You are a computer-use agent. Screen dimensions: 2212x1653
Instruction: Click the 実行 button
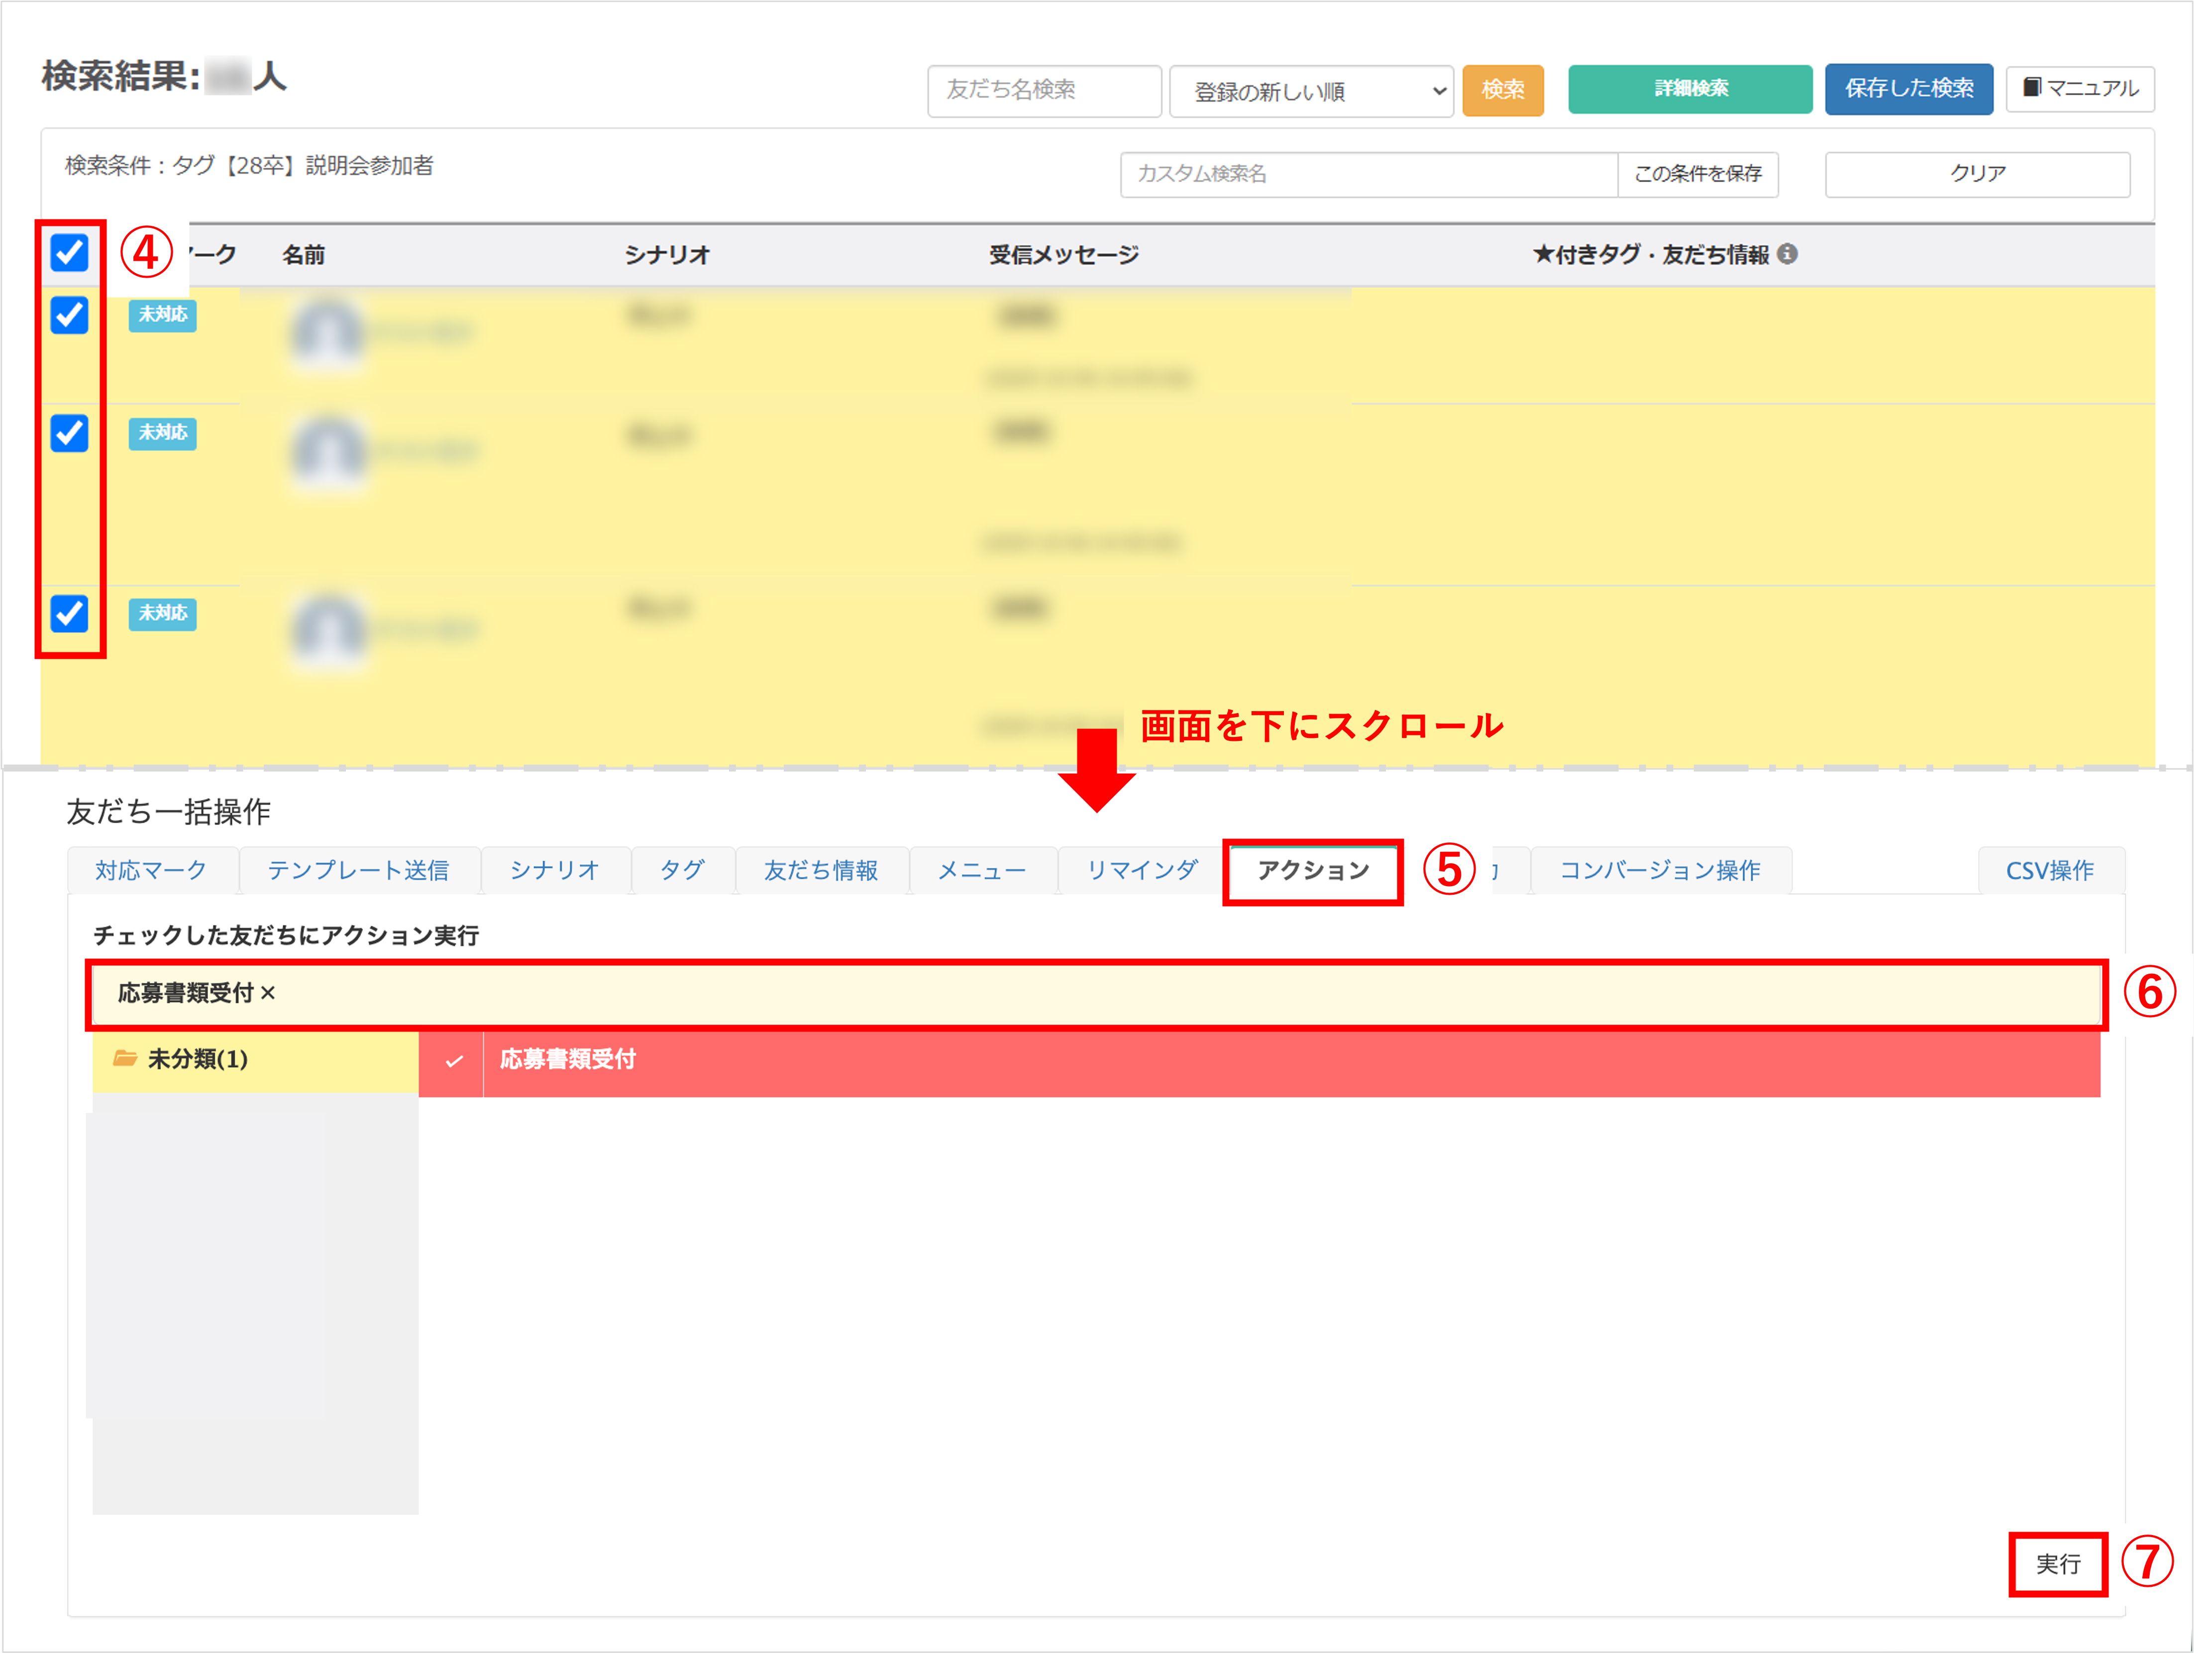click(2058, 1565)
